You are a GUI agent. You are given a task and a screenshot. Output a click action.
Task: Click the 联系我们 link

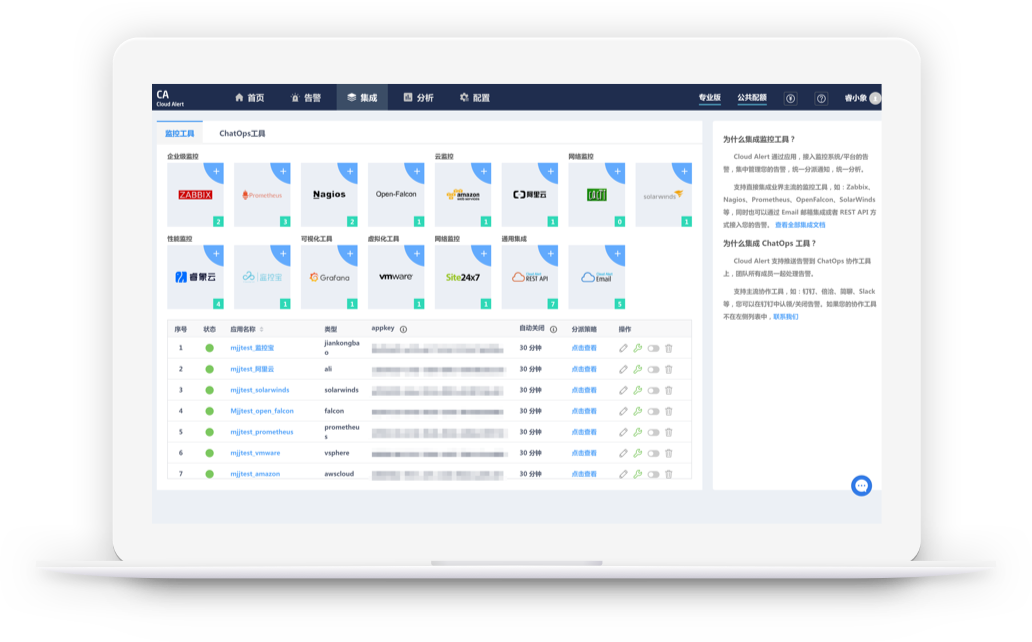(786, 317)
